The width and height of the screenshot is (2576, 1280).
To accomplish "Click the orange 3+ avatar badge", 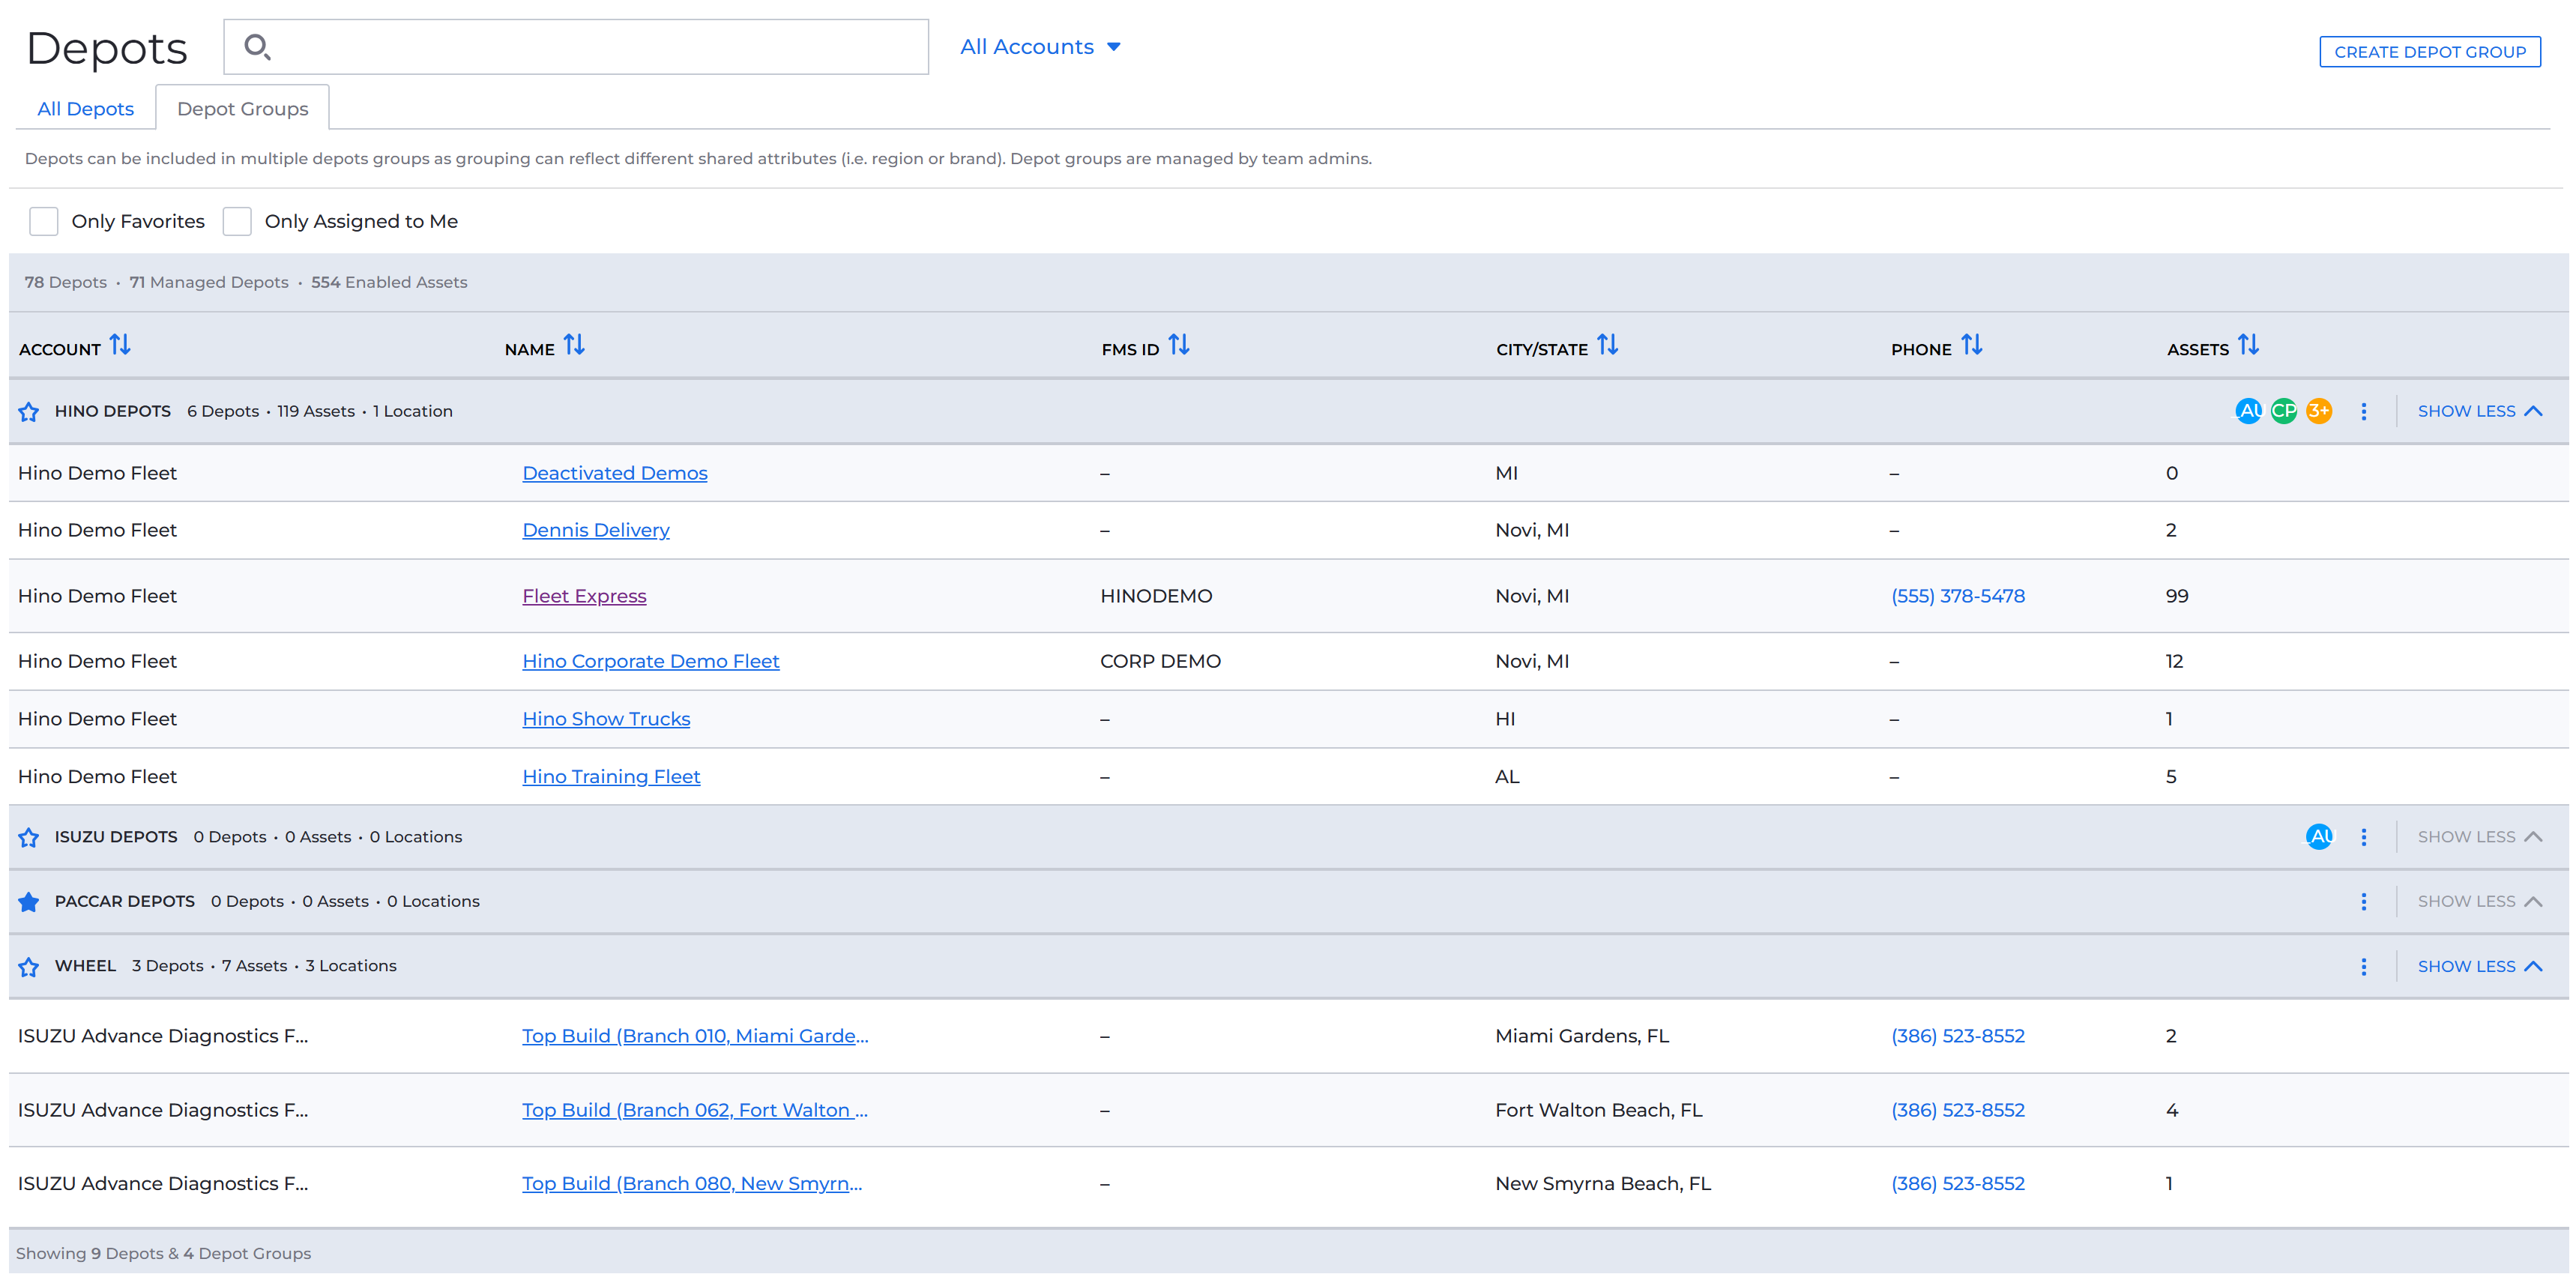I will click(2319, 411).
